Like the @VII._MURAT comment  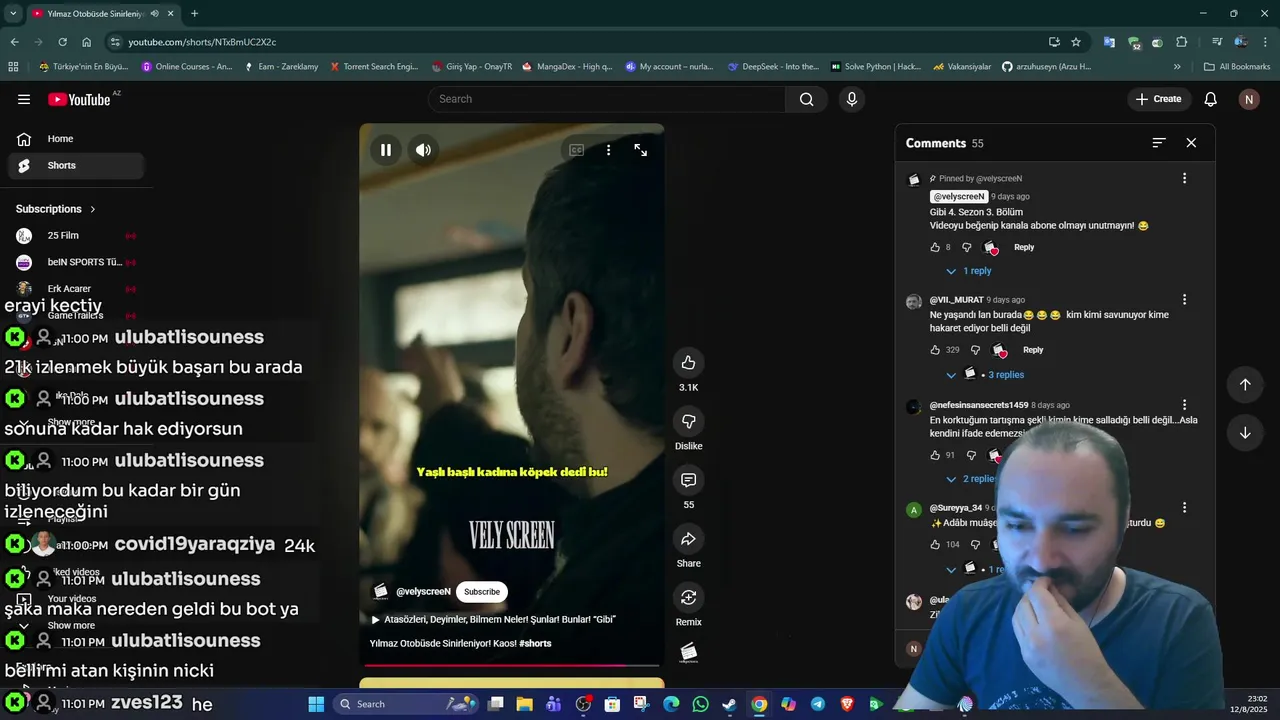(x=935, y=350)
